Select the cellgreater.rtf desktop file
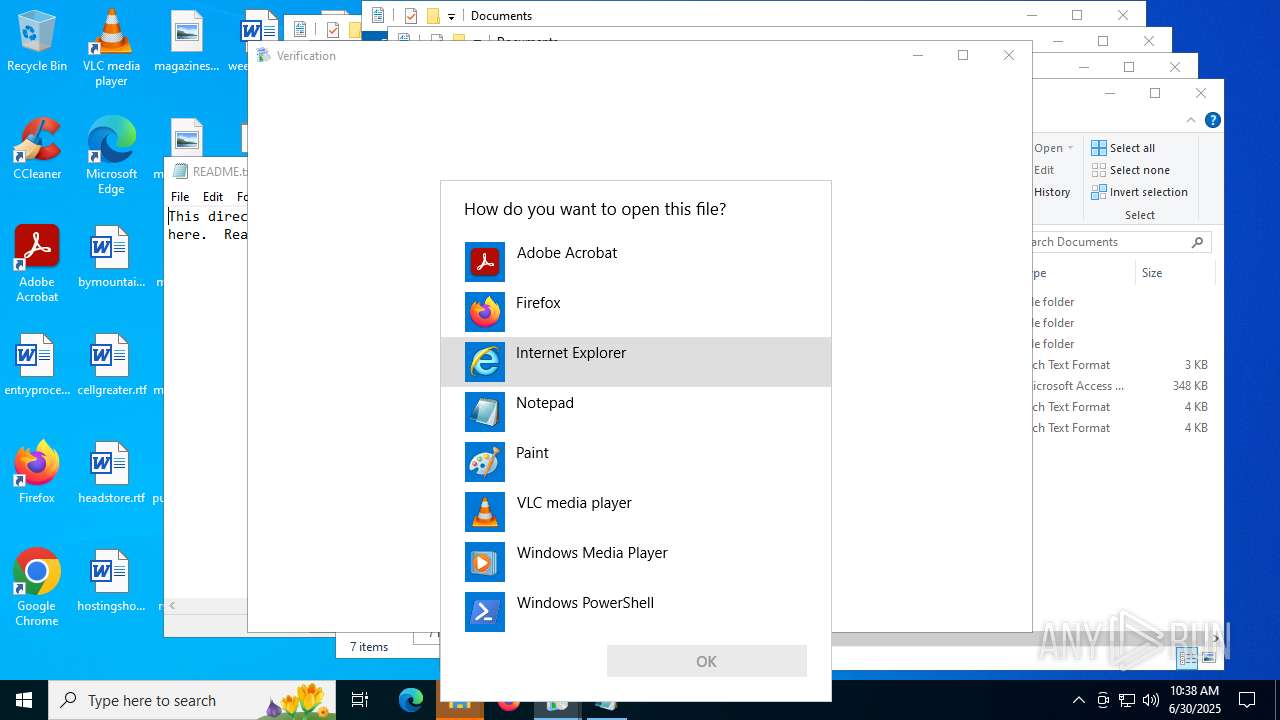 tap(111, 365)
